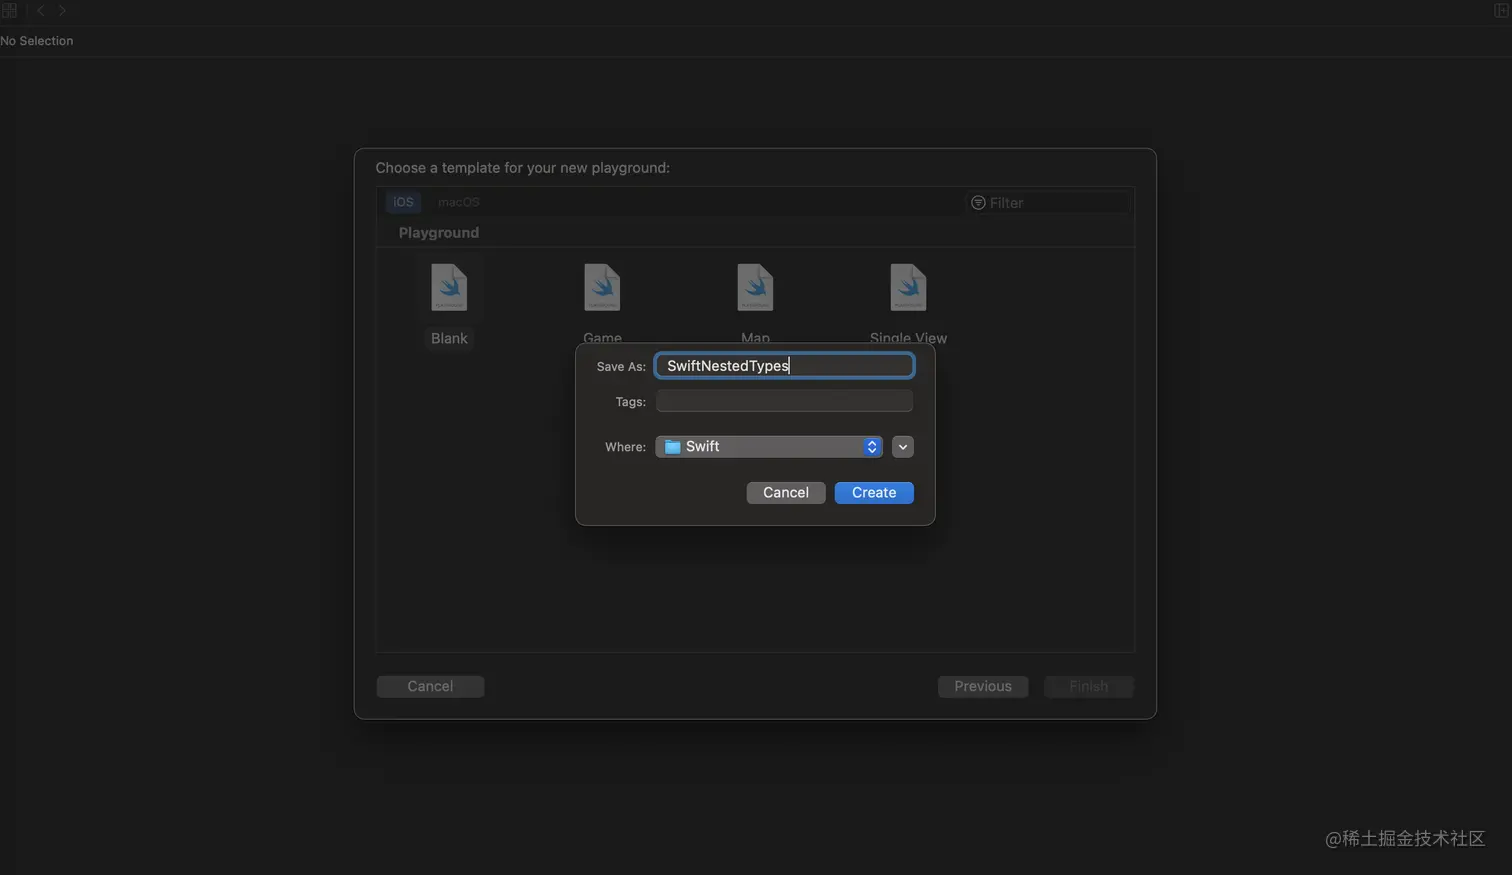The height and width of the screenshot is (875, 1512).
Task: Open the Where folder dropdown showing Swift
Action: 769,447
